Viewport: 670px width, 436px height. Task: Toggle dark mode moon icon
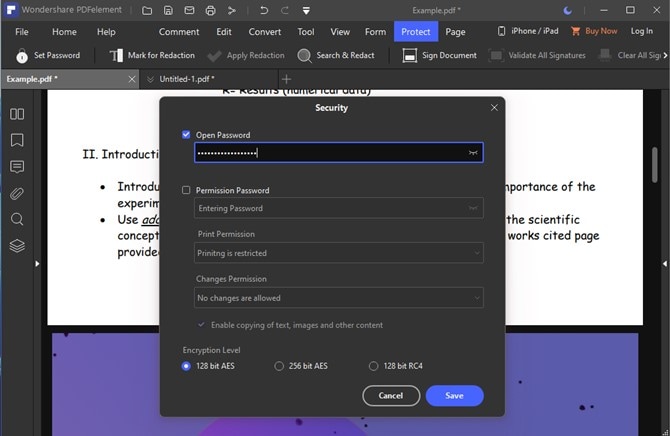[567, 11]
